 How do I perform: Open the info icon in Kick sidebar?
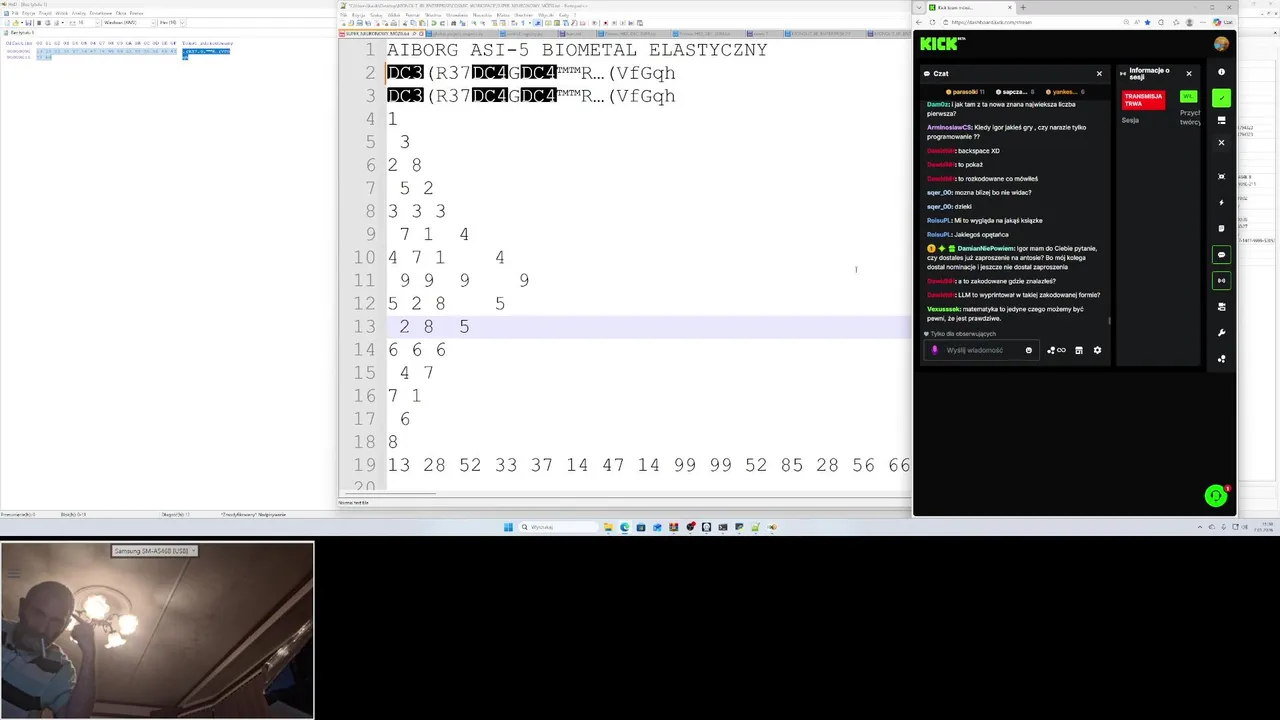[x=1221, y=72]
